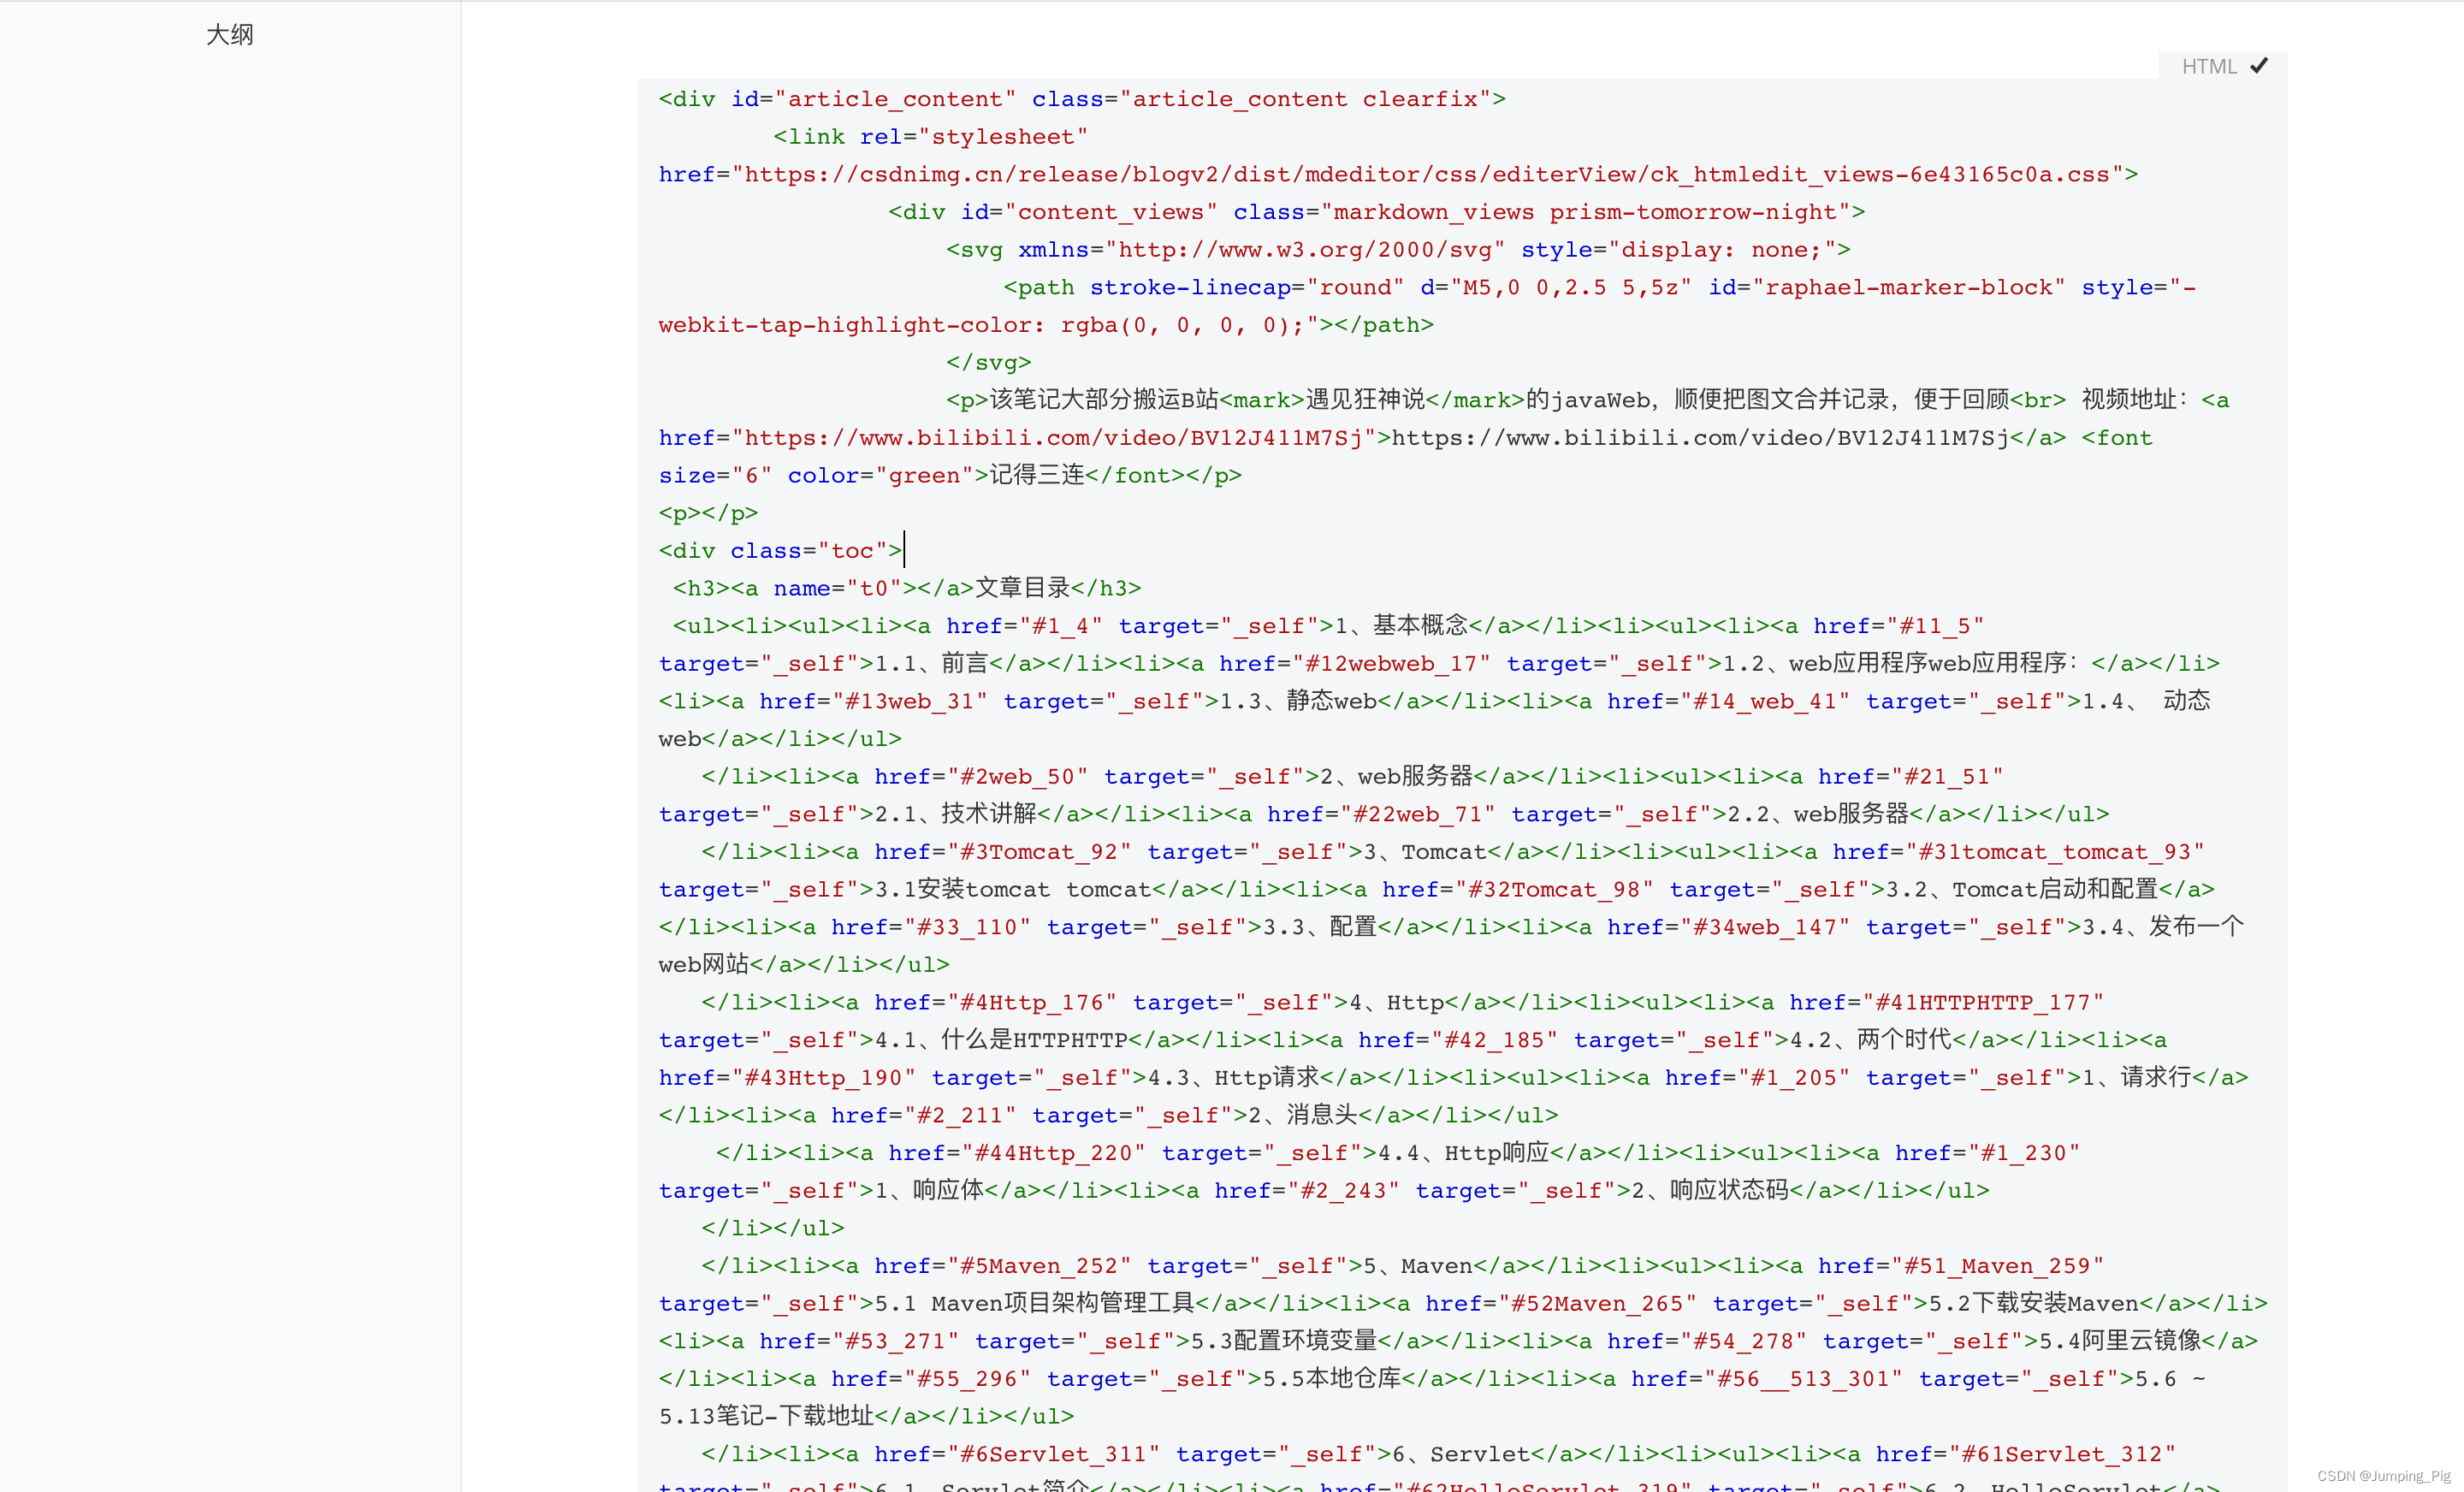Click the 遇见狂神说 mark text
The image size is (2464, 1492).
1364,400
